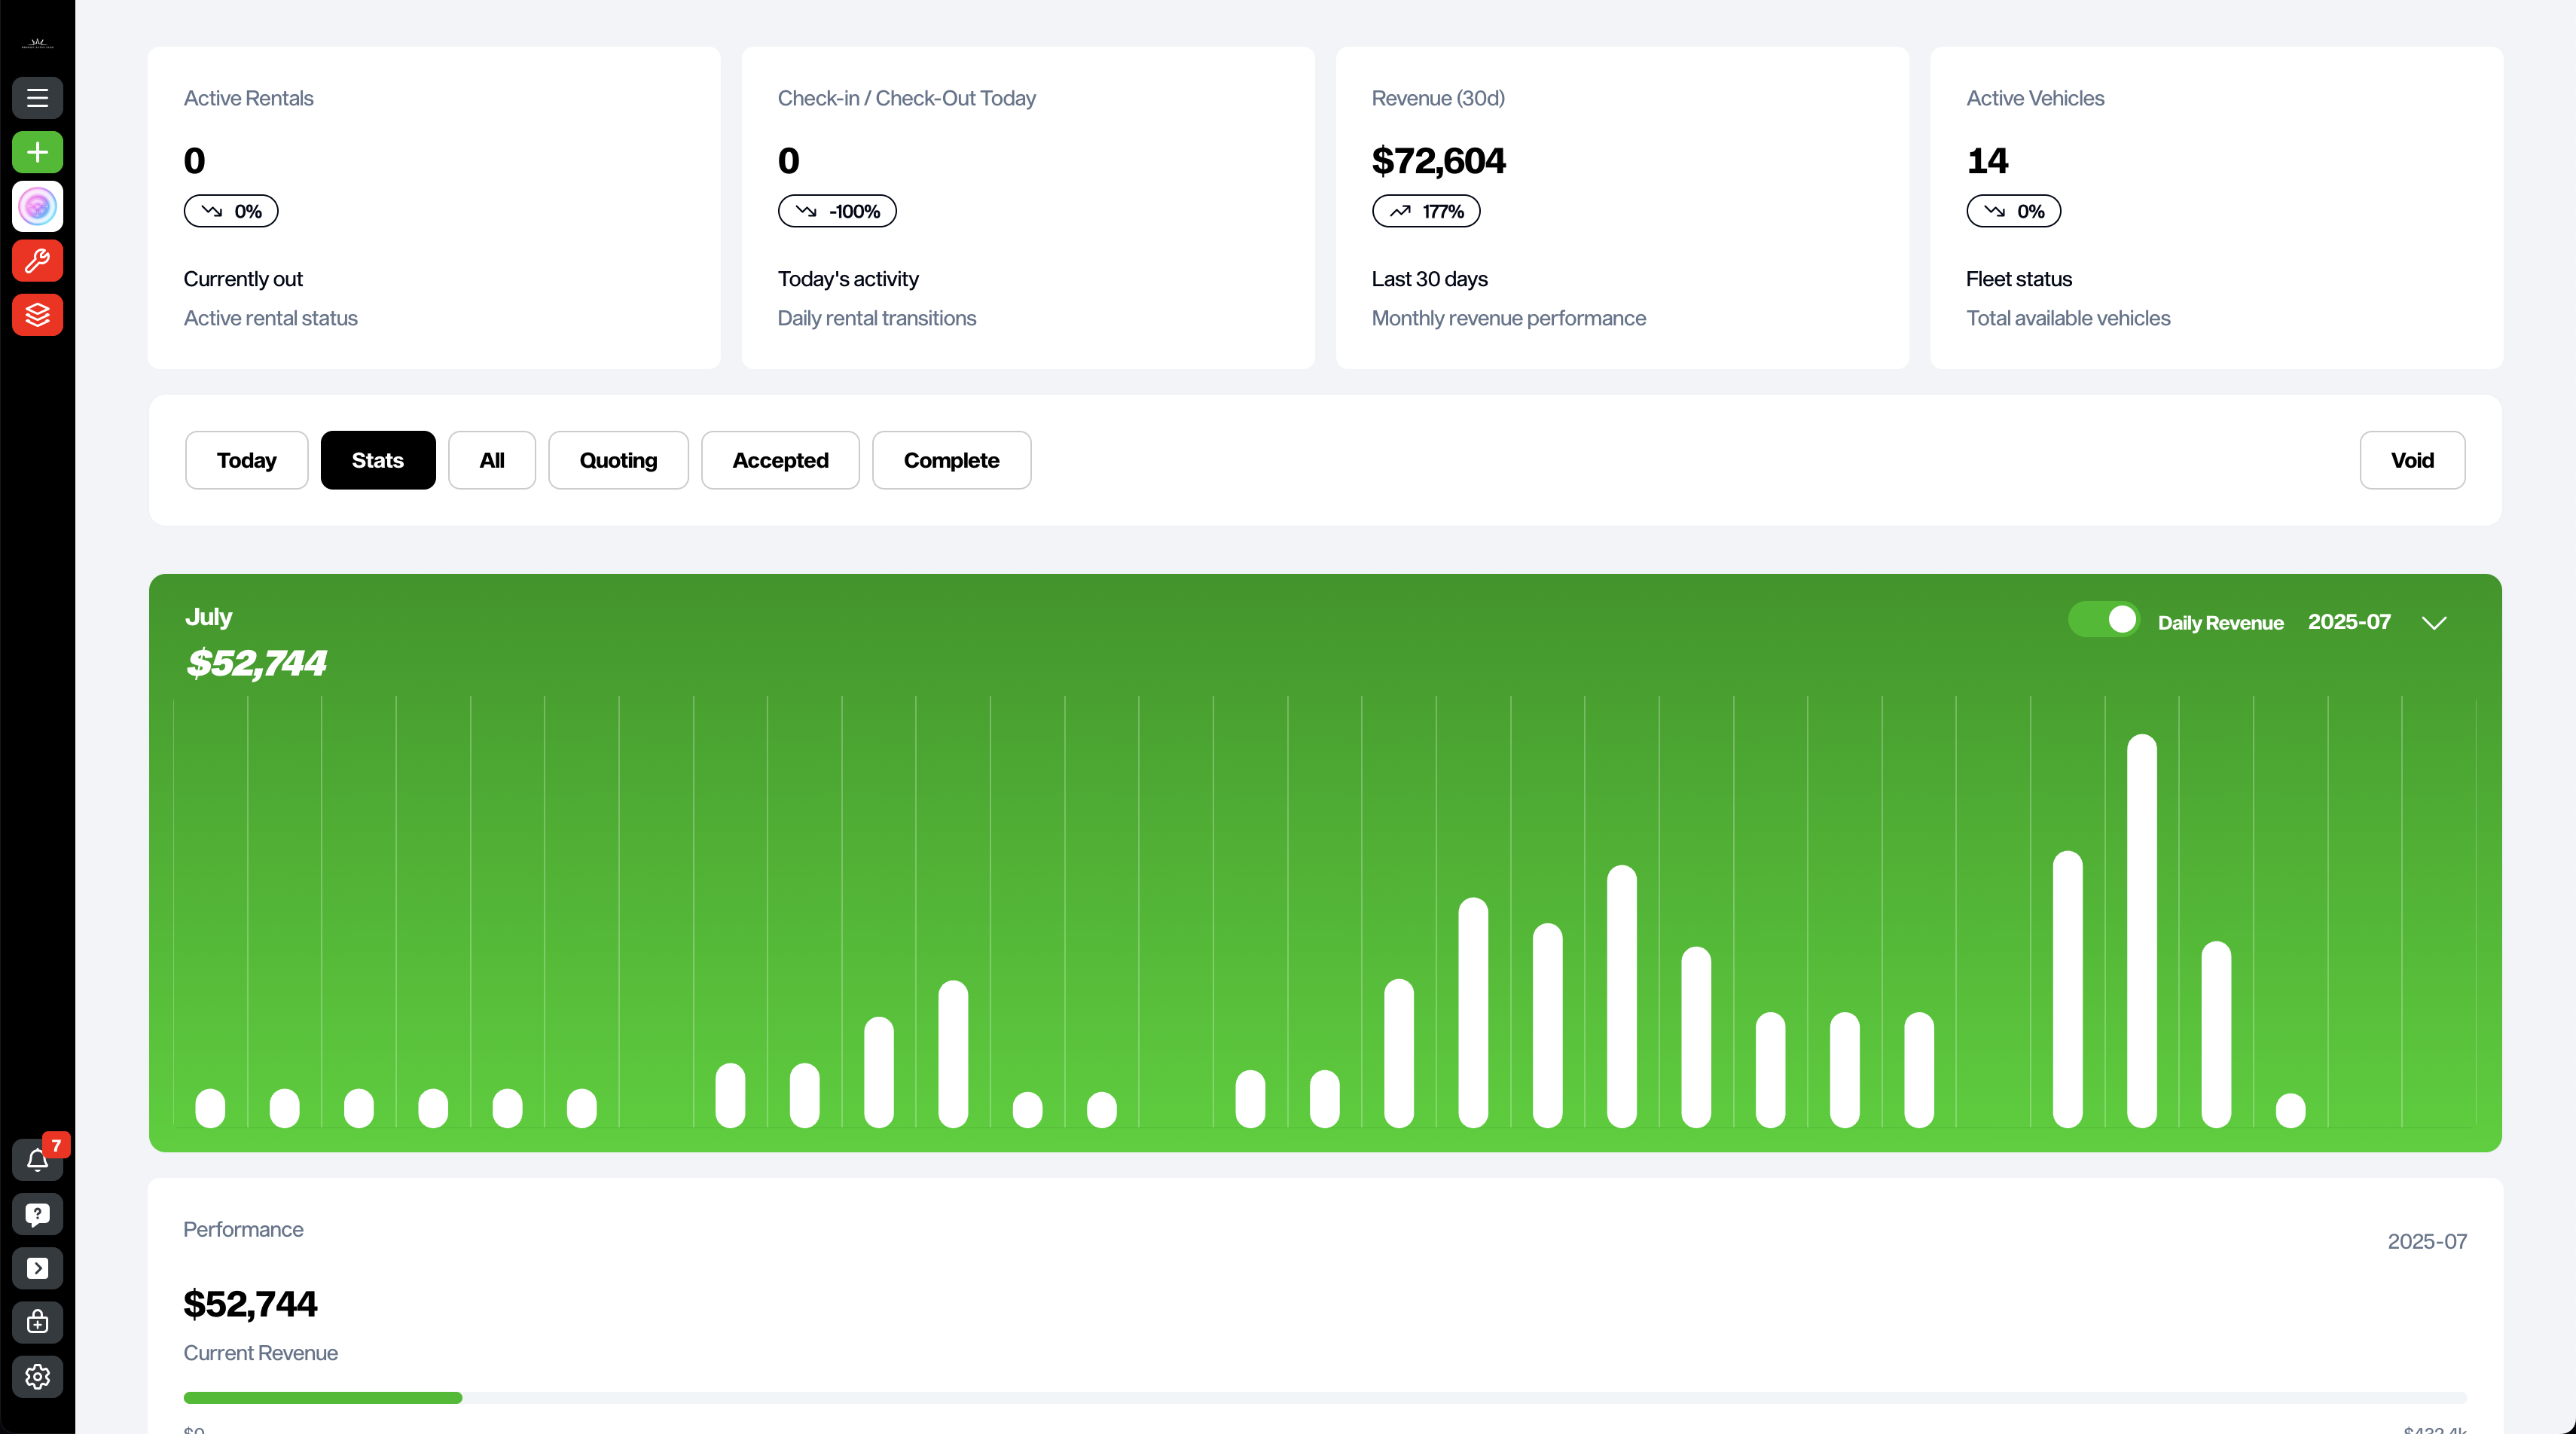Open Monthly revenue performance link
This screenshot has width=2576, height=1434.
[x=1508, y=318]
